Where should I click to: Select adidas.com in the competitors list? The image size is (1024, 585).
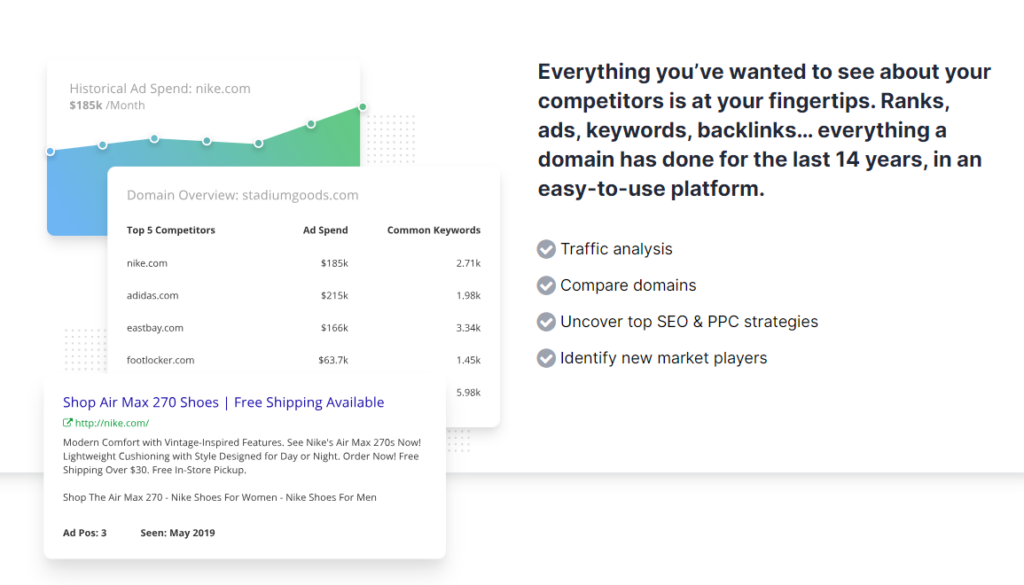(x=152, y=295)
